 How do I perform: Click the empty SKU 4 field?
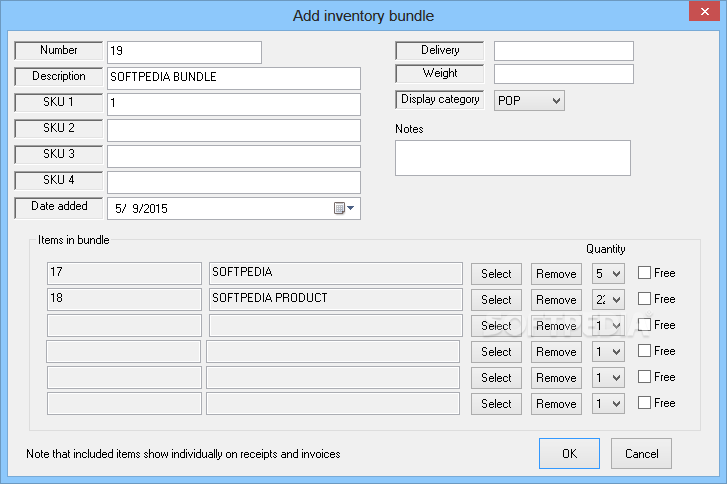click(x=234, y=182)
